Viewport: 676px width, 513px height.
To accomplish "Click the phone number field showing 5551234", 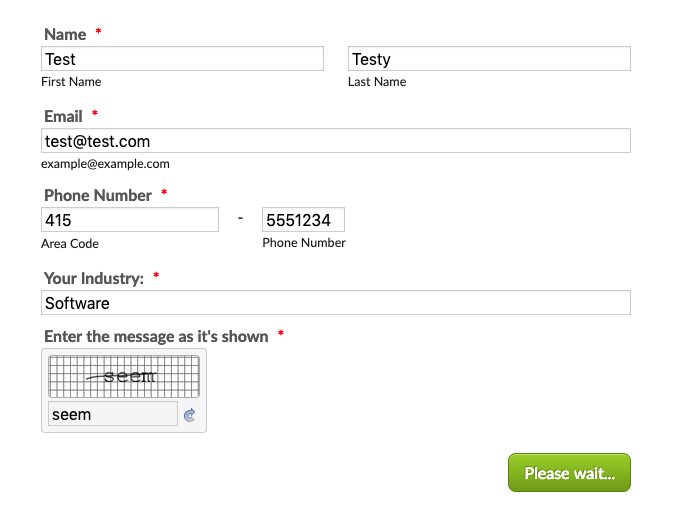I will pos(303,220).
